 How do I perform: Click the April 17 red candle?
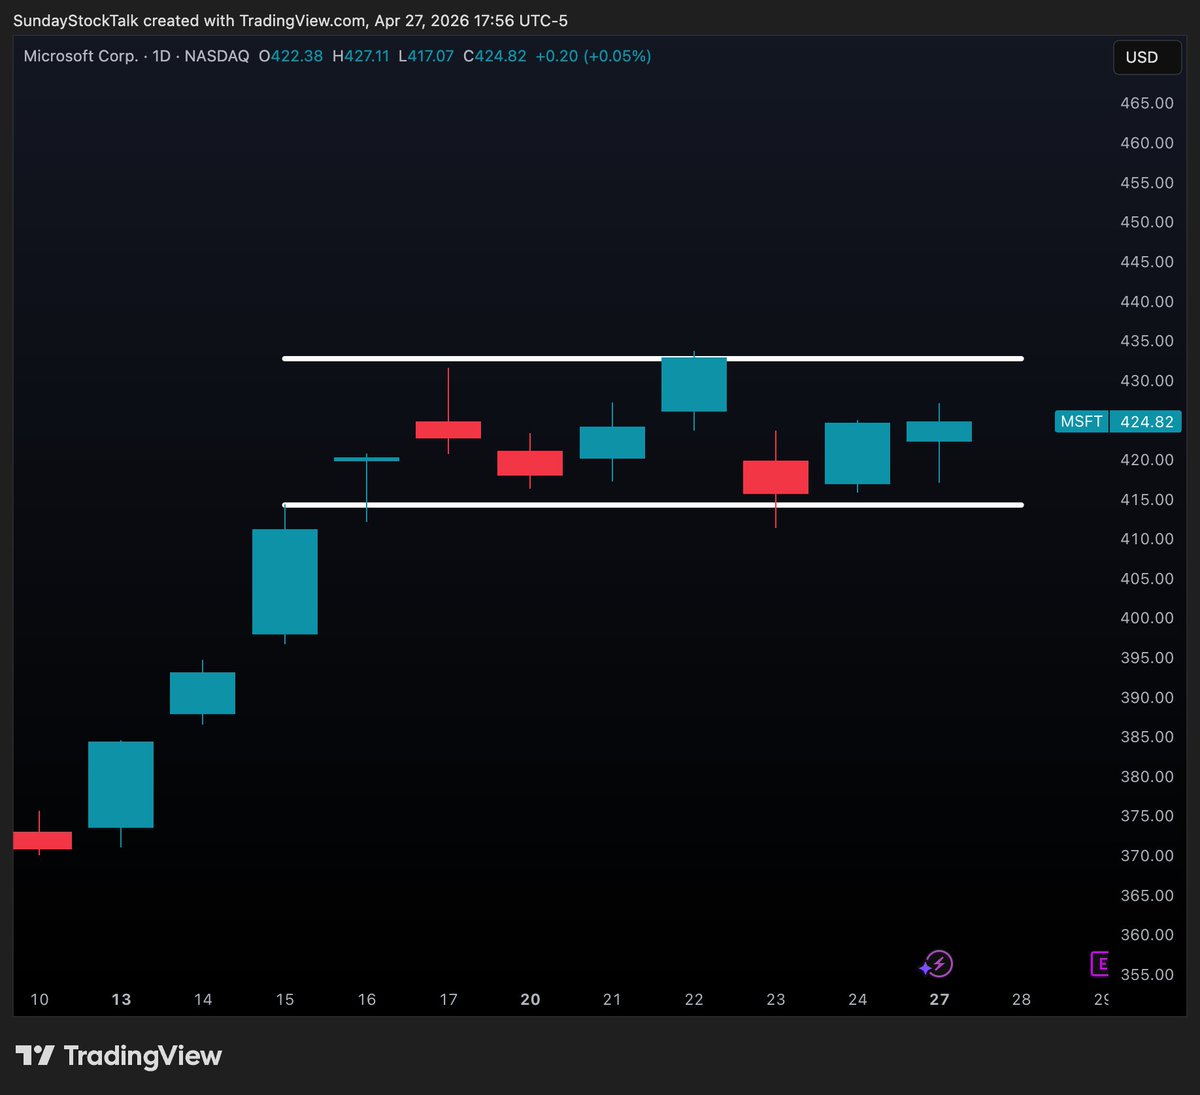[x=448, y=430]
